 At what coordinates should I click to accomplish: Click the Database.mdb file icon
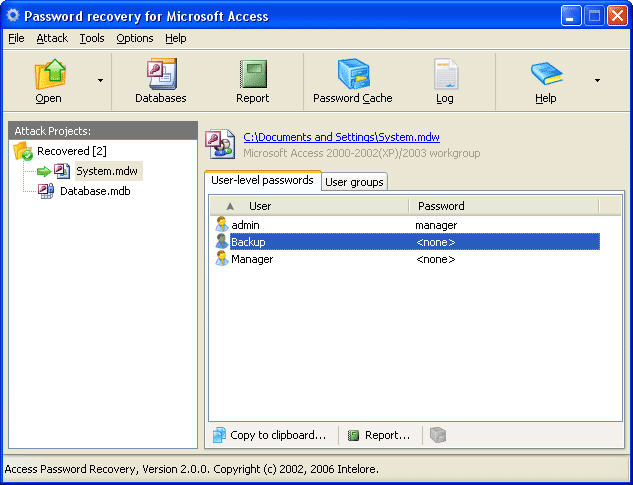pyautogui.click(x=46, y=191)
